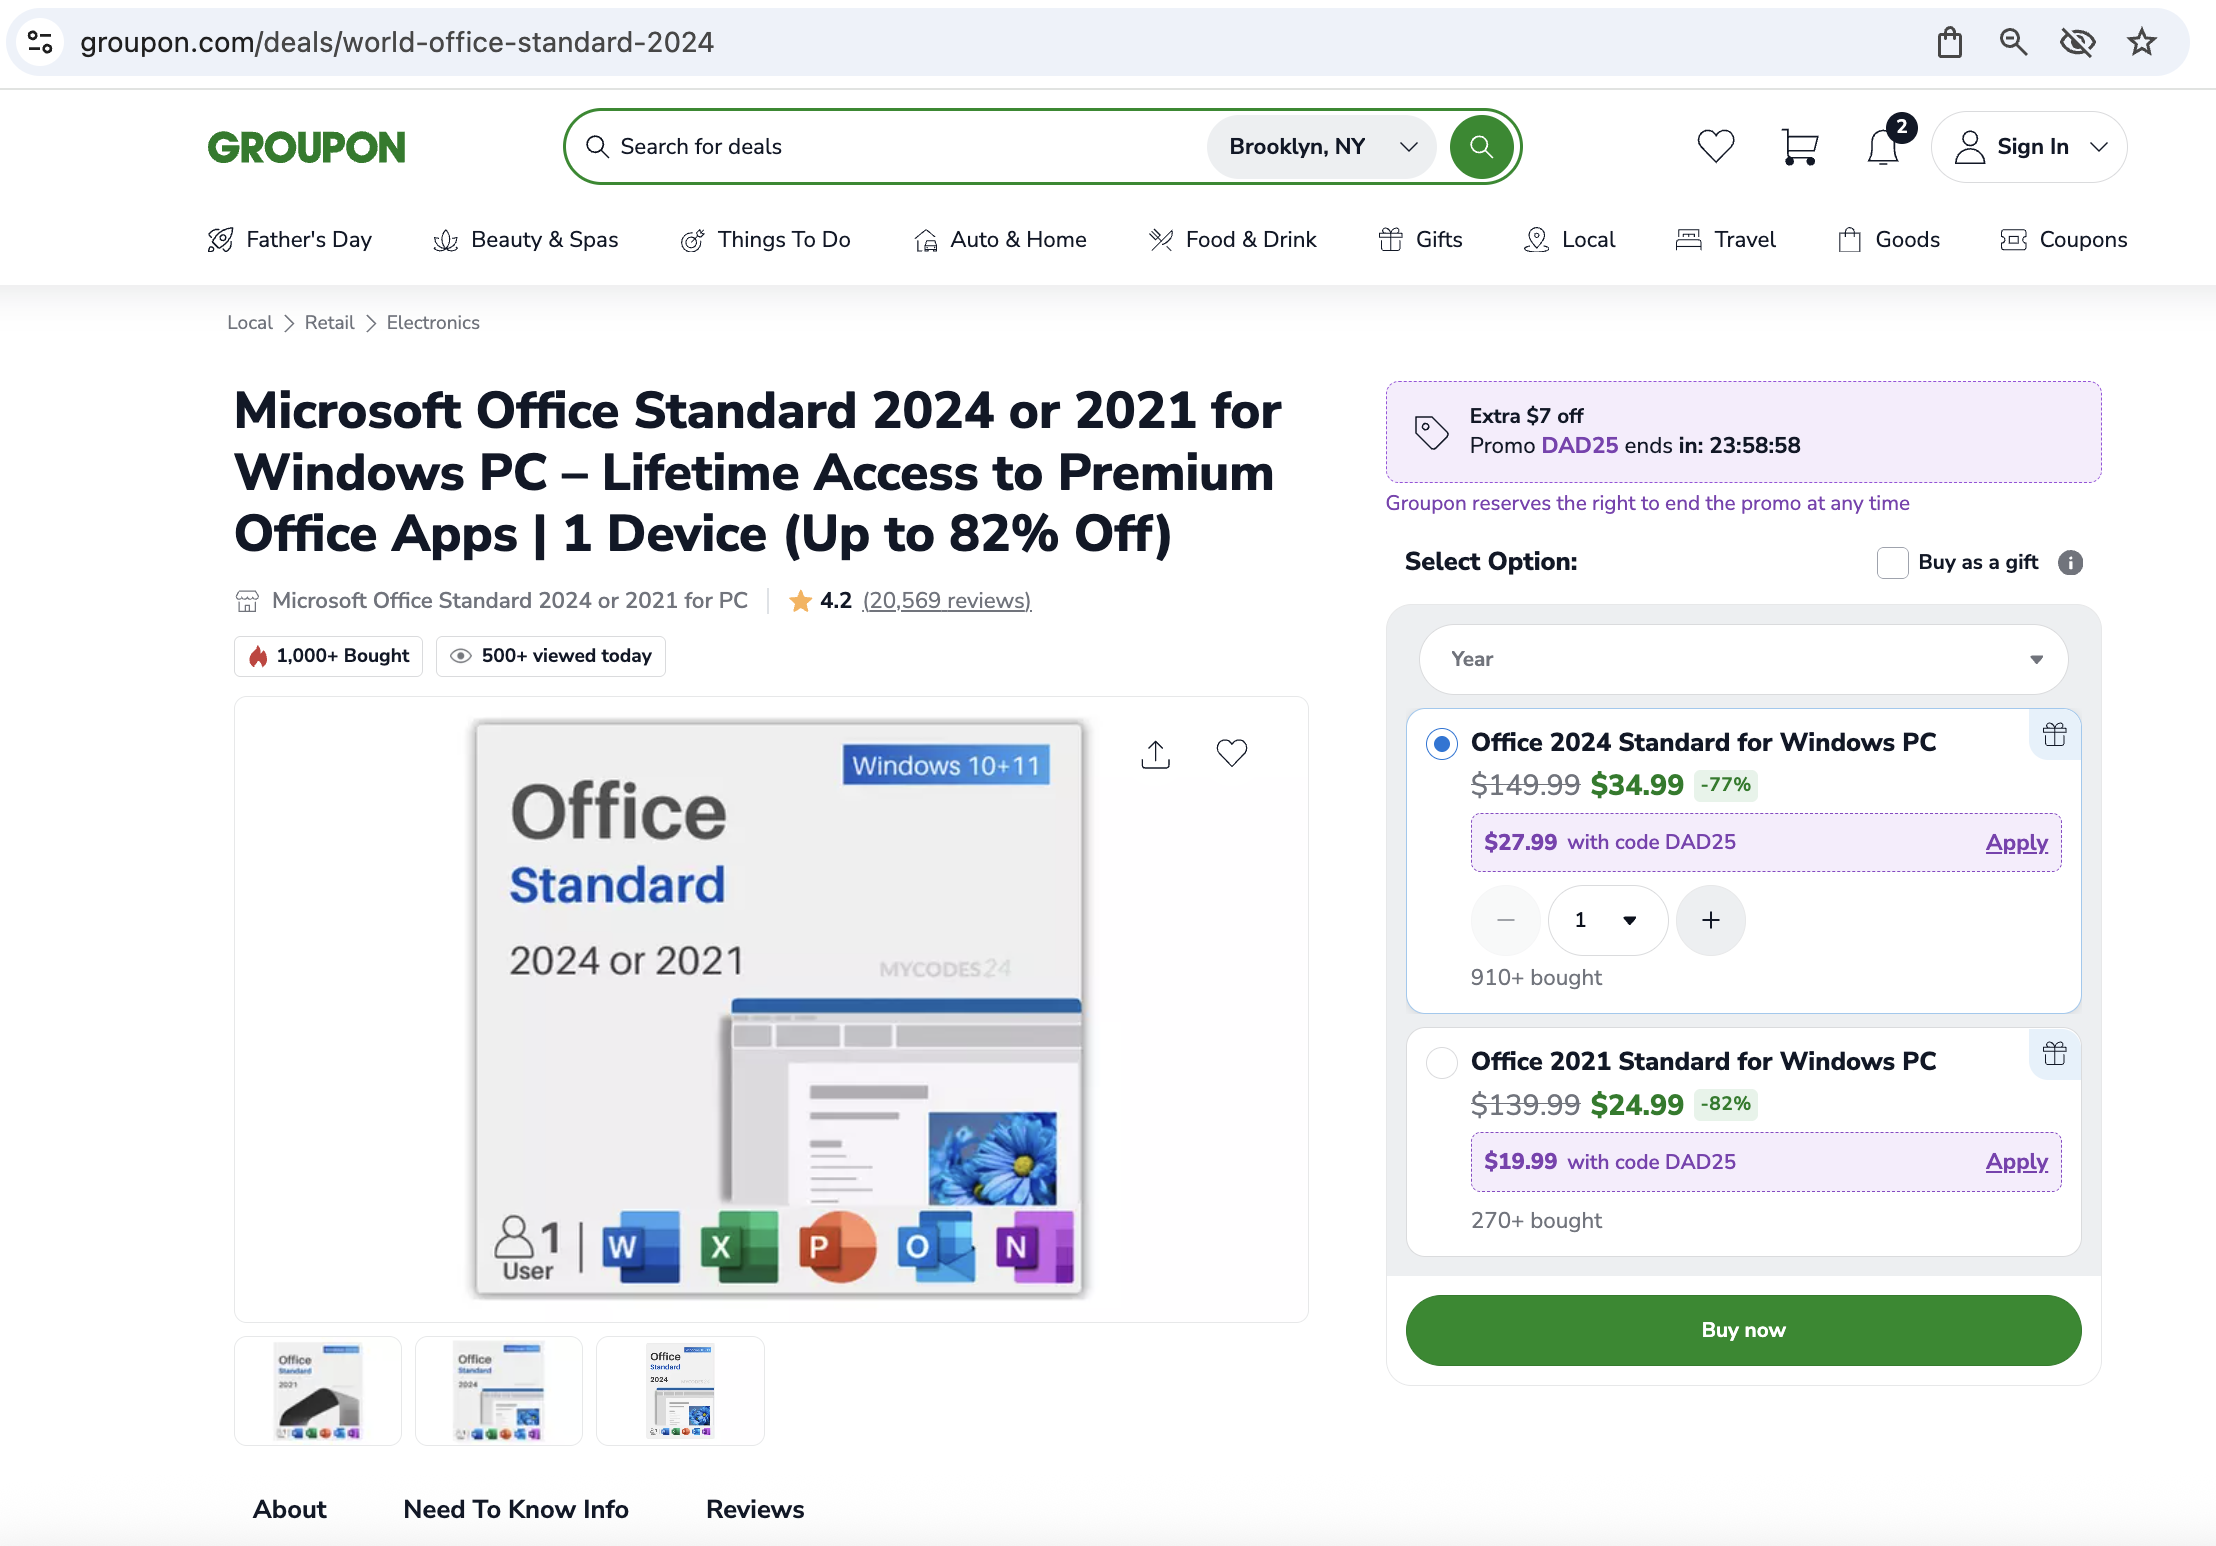Viewport: 2216px width, 1546px height.
Task: Open the wishlist heart icon in header
Action: tap(1716, 147)
